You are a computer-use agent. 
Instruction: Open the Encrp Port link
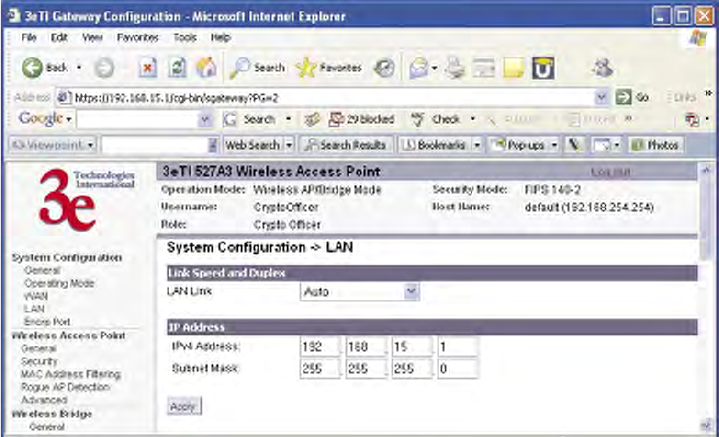(47, 321)
